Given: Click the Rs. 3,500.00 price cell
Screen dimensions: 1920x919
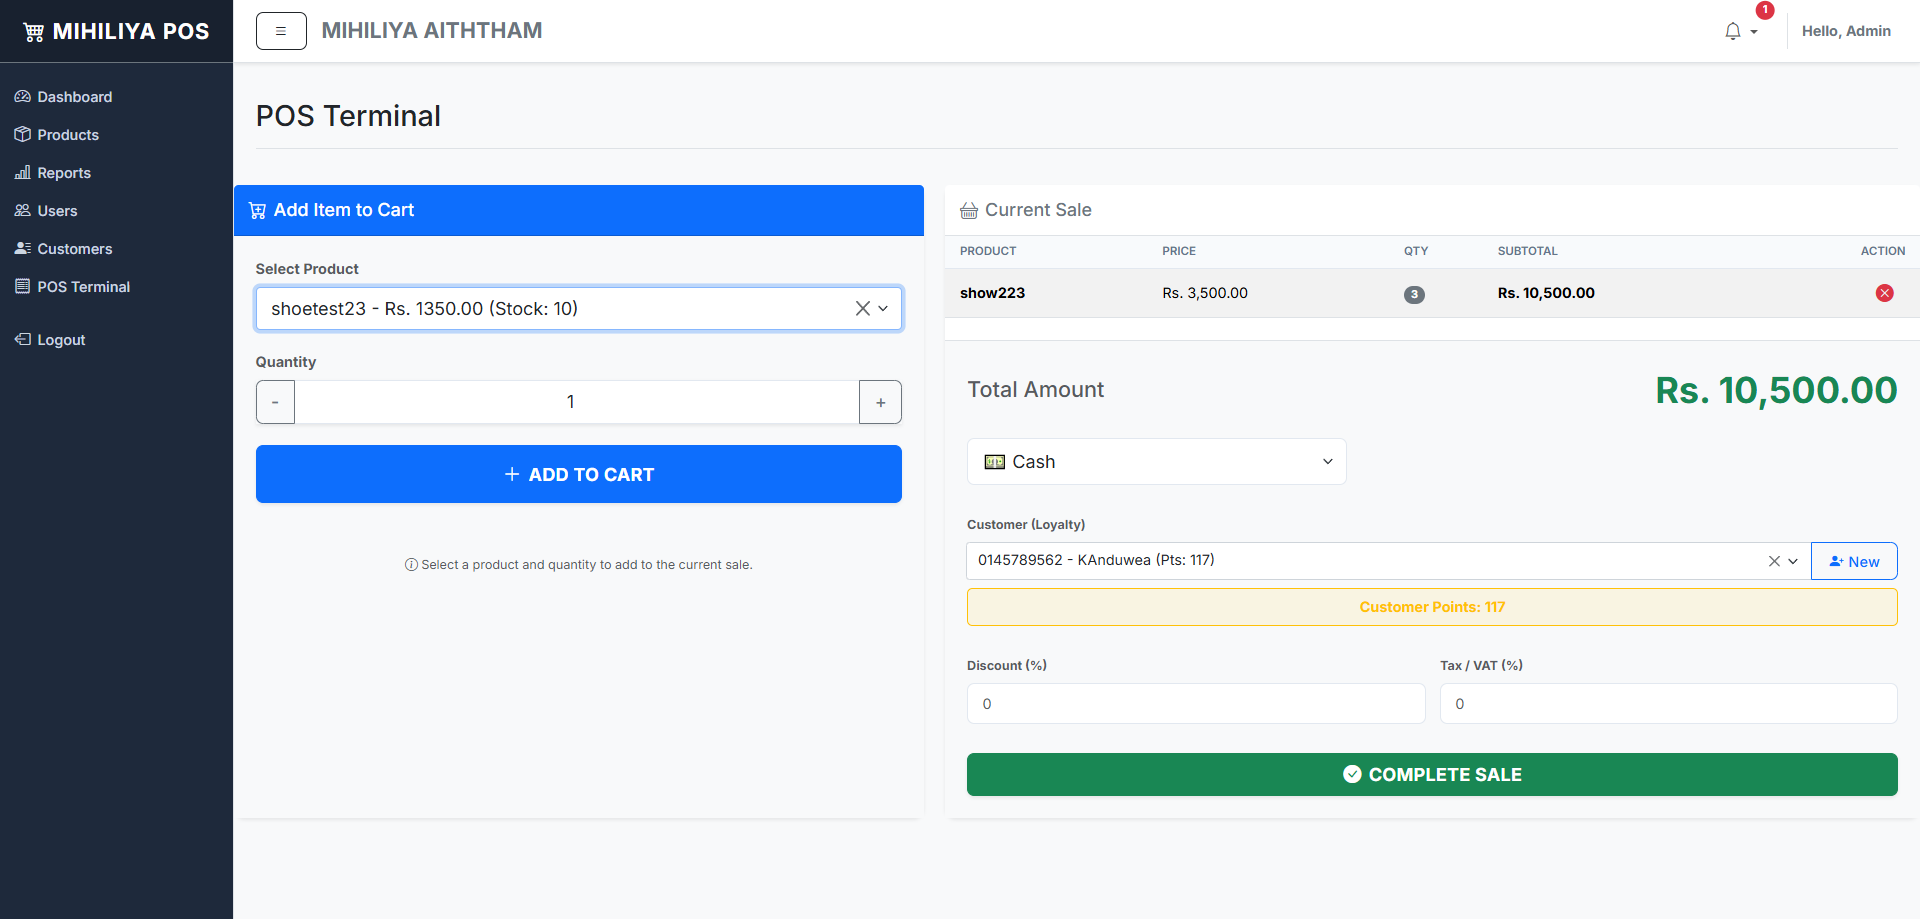Looking at the screenshot, I should (1205, 293).
